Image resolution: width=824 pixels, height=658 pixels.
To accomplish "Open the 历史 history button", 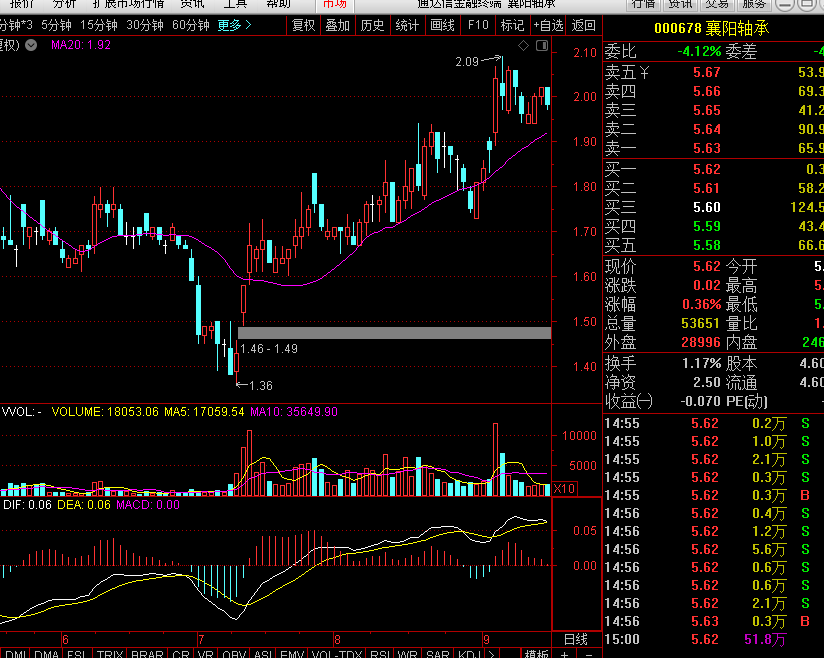I will (373, 25).
